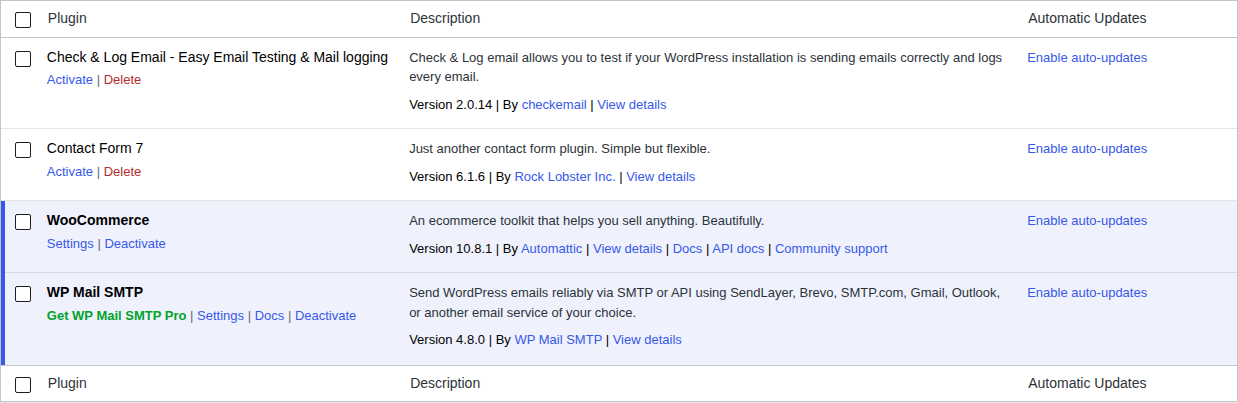This screenshot has height=403, width=1238.
Task: Tick the select-all checkbox in the top header
Action: point(23,20)
